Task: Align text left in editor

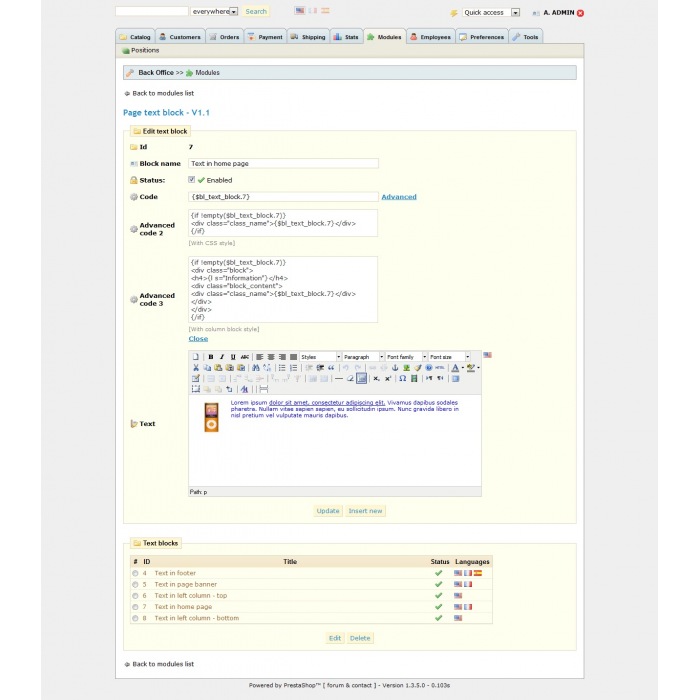Action: pyautogui.click(x=260, y=357)
